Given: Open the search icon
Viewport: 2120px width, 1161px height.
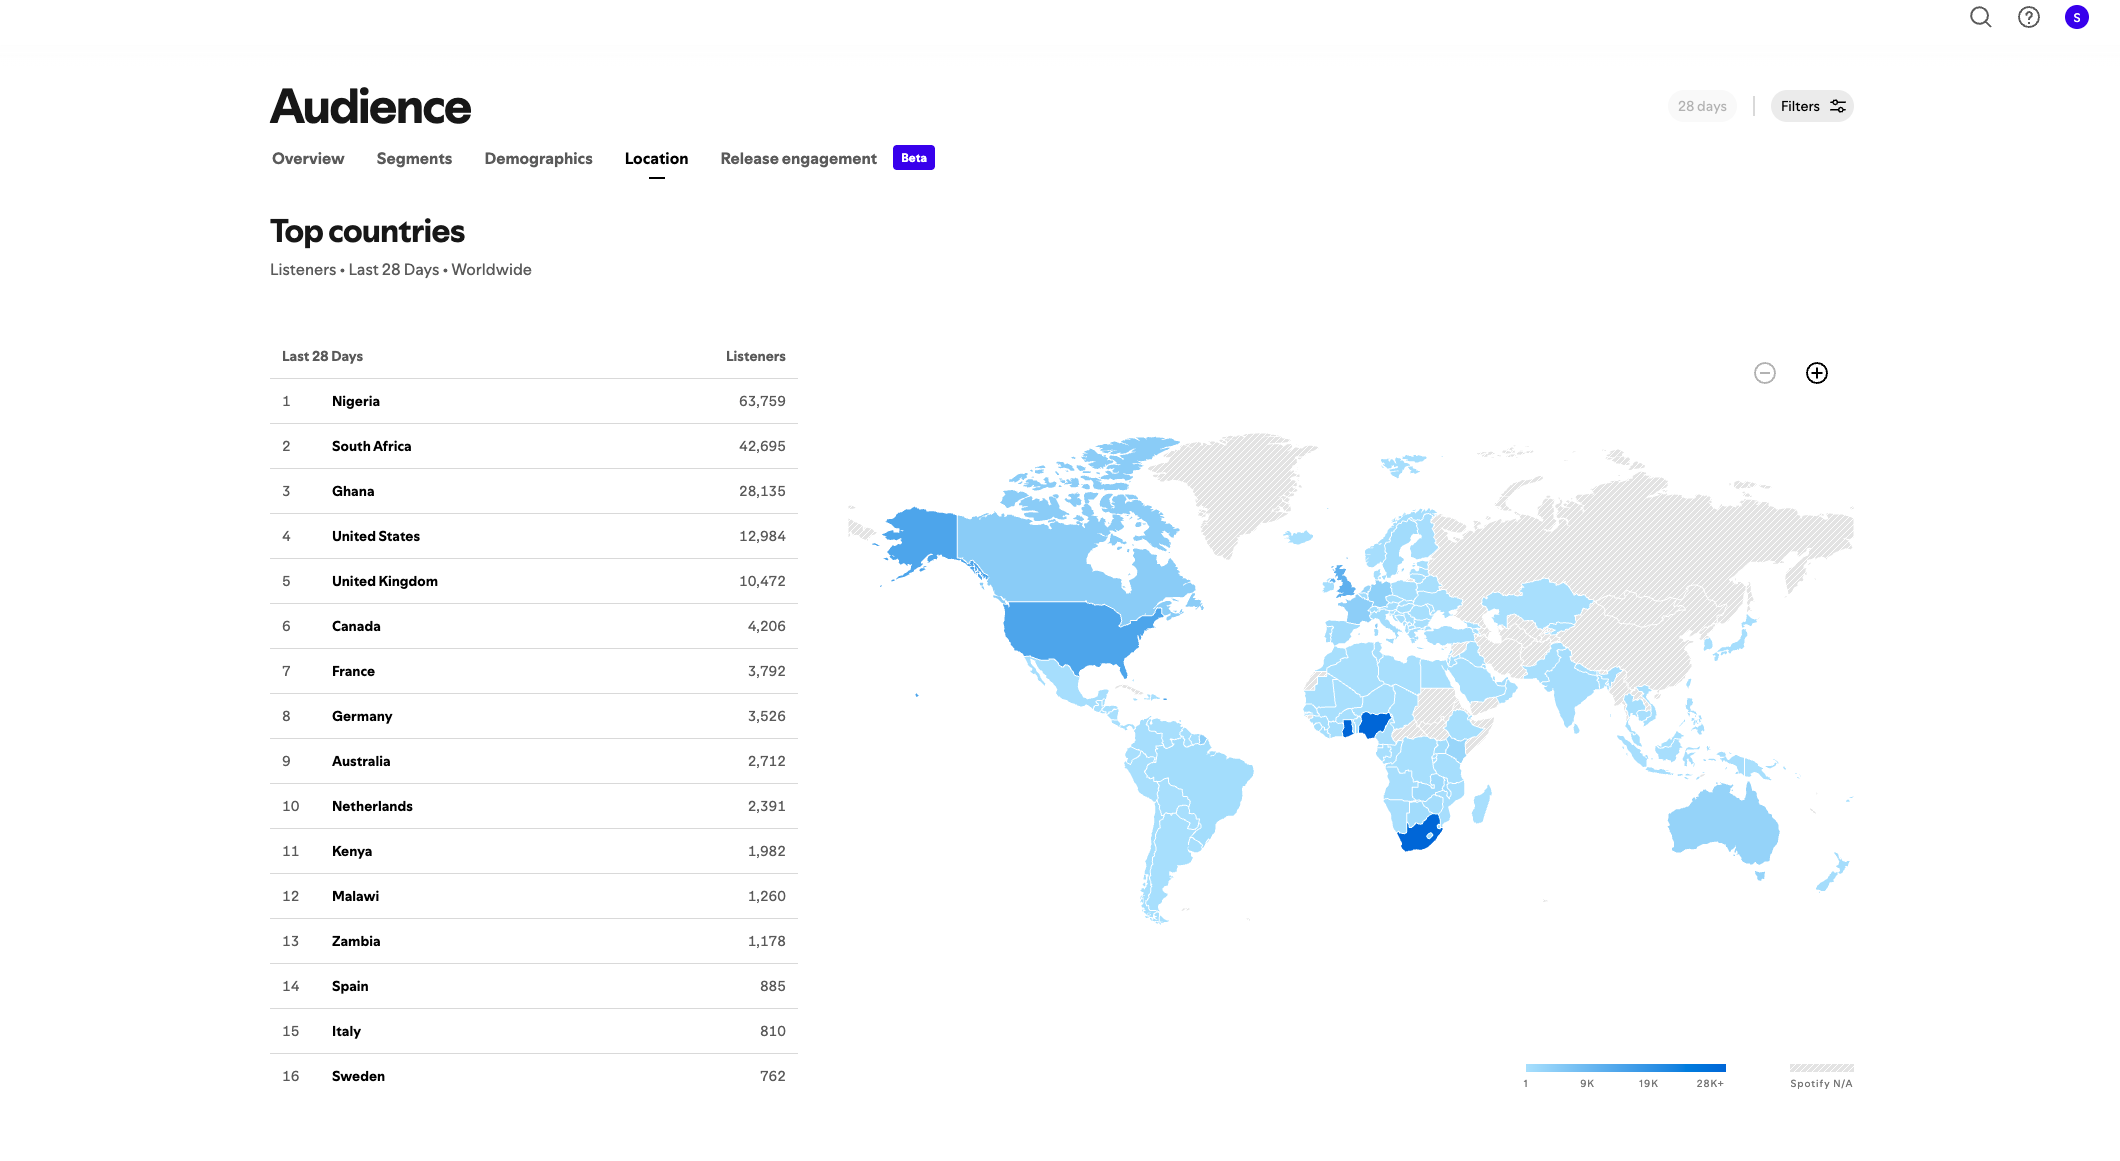Looking at the screenshot, I should pos(1980,17).
